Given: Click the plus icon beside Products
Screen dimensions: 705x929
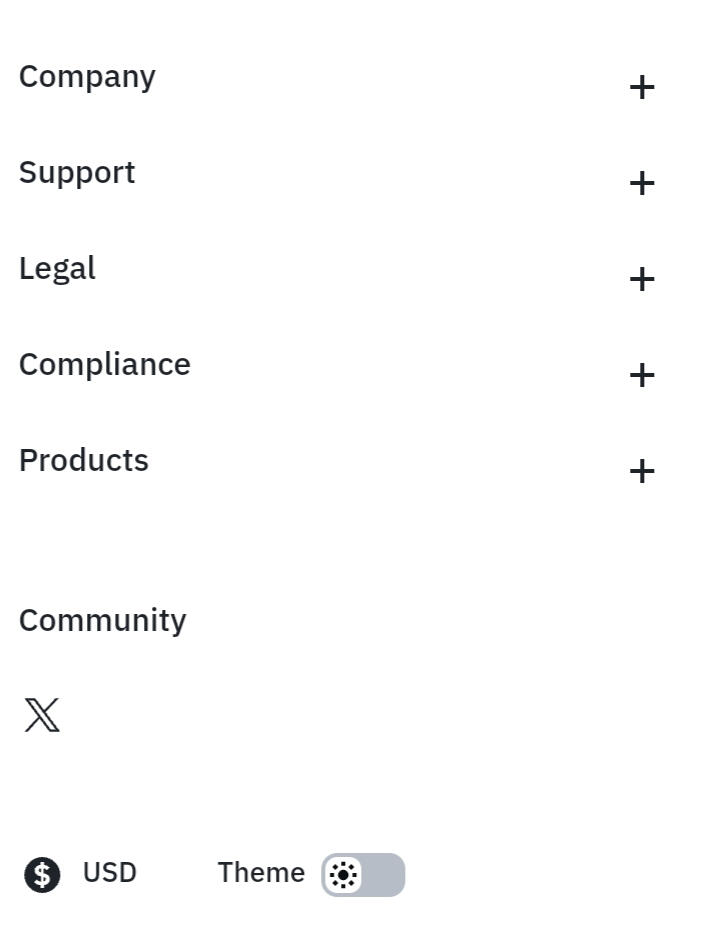Looking at the screenshot, I should (642, 472).
